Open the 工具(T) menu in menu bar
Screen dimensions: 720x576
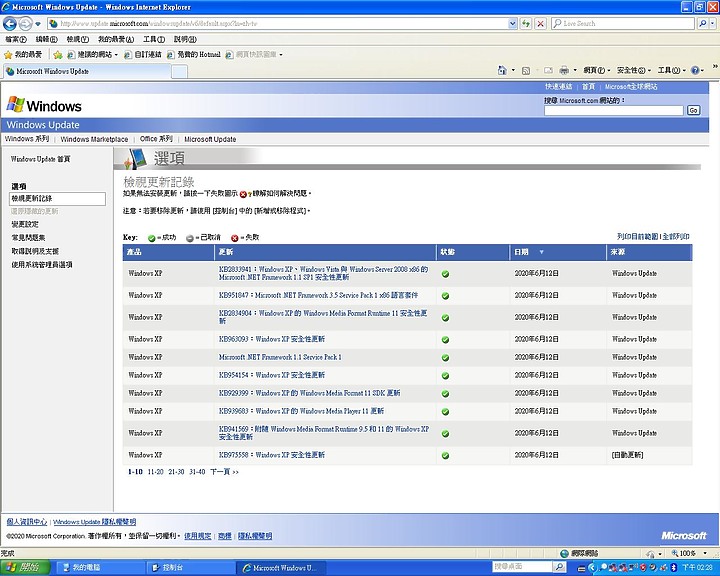153,40
